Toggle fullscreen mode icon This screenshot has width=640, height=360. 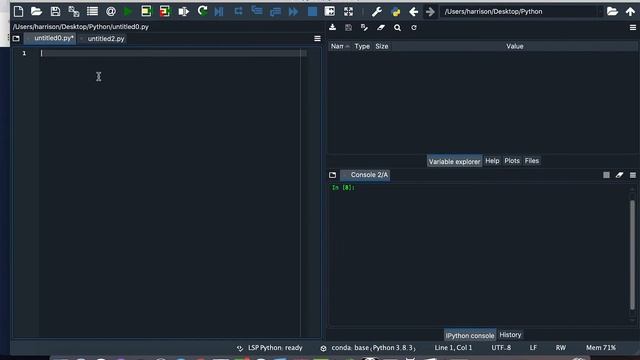[348, 11]
